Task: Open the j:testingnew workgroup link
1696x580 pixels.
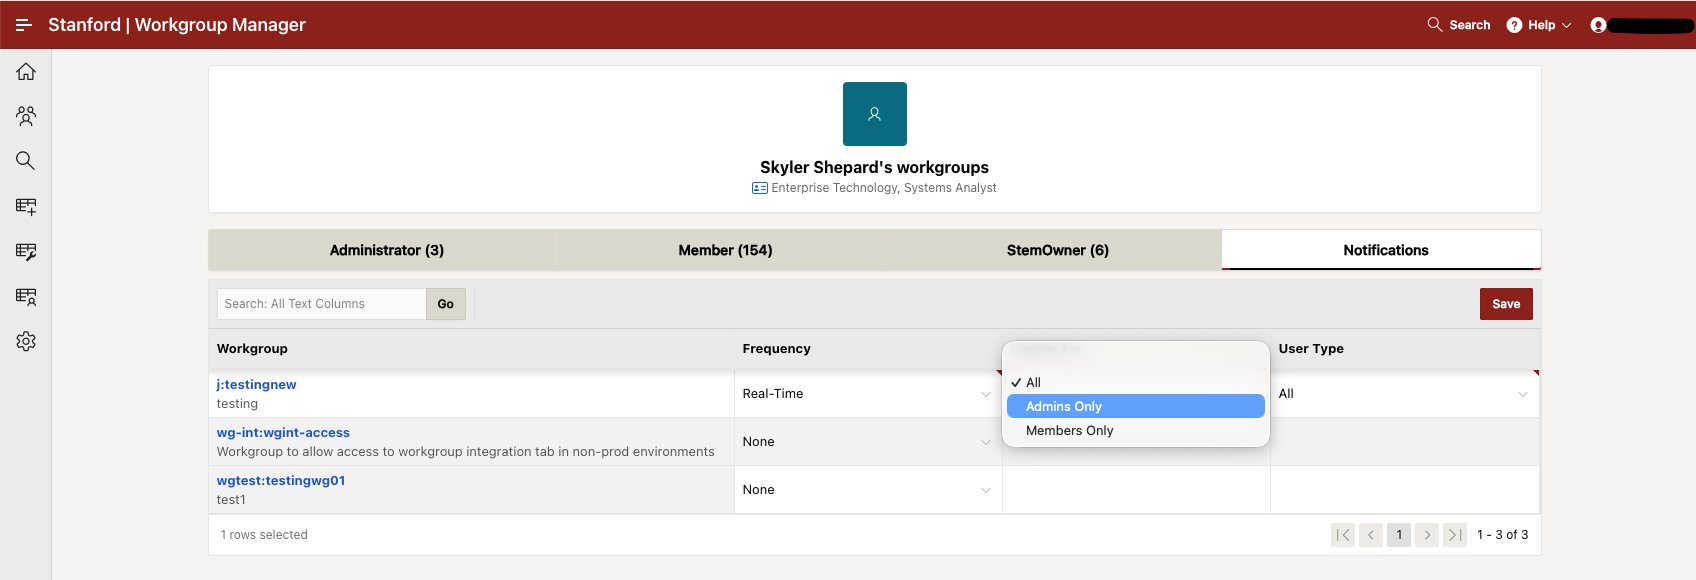Action: 256,385
